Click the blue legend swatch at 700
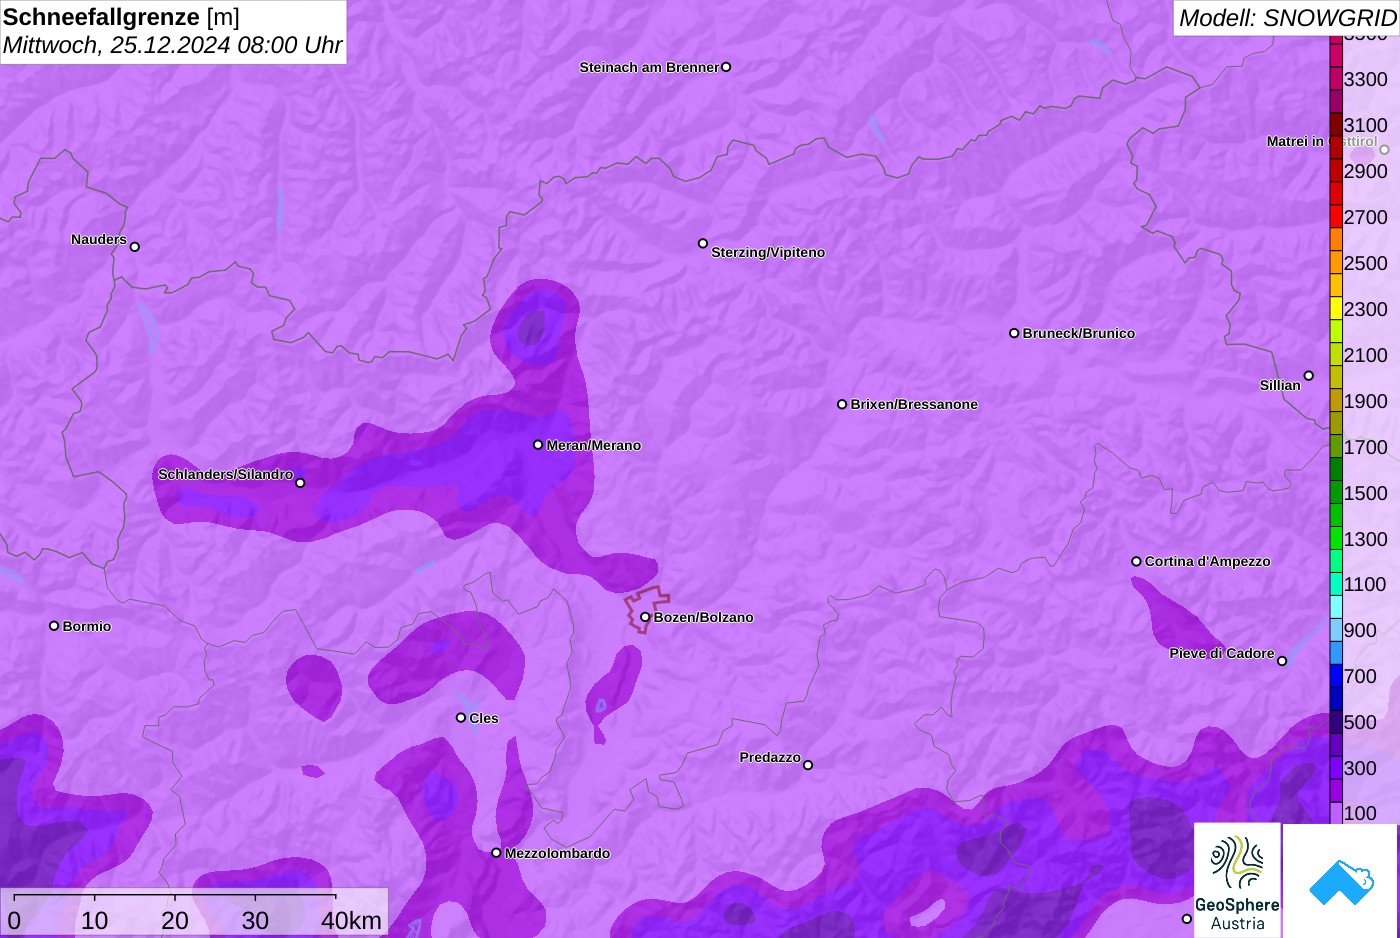The image size is (1400, 938). [x=1336, y=676]
